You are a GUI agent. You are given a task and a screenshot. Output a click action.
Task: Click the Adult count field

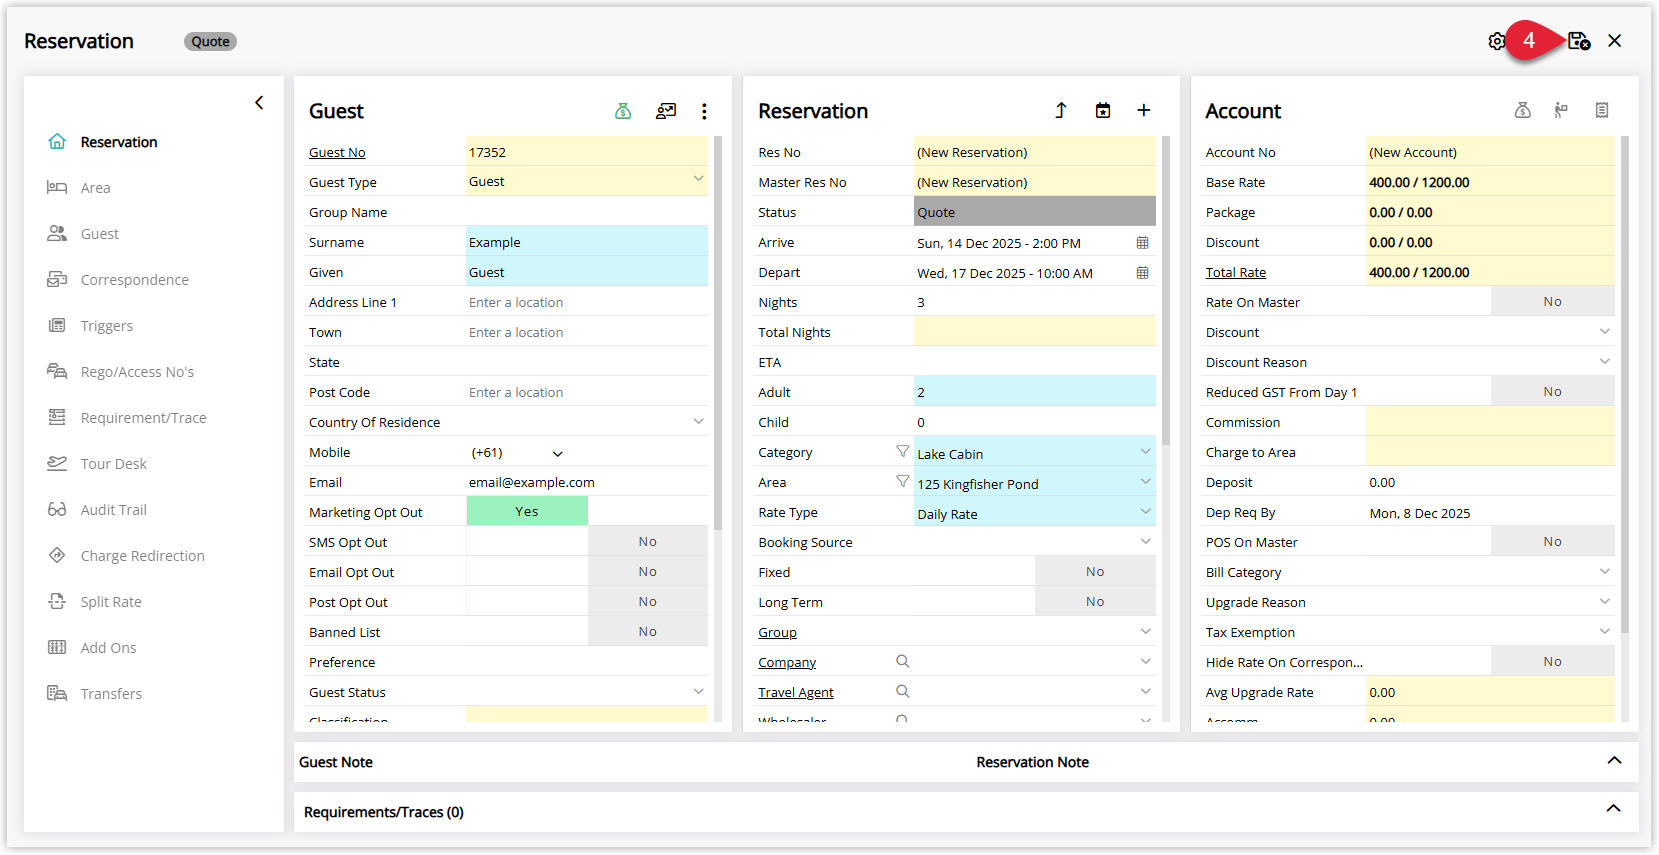[1035, 391]
